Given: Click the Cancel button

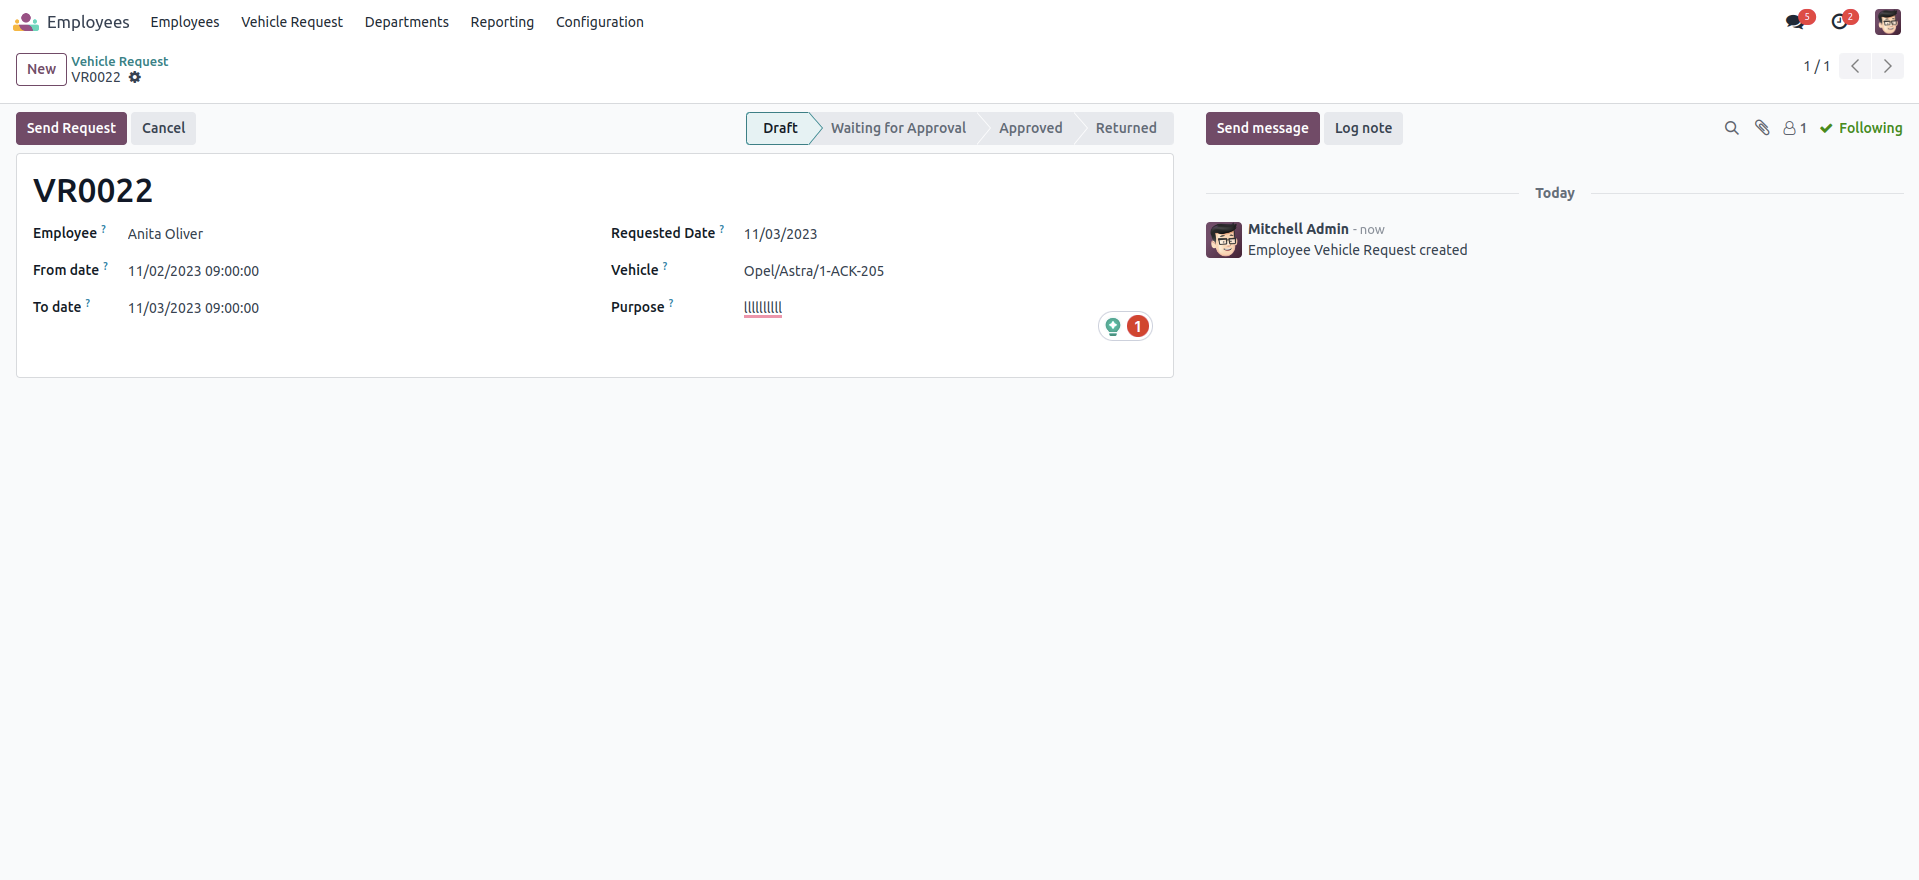Looking at the screenshot, I should pos(164,128).
